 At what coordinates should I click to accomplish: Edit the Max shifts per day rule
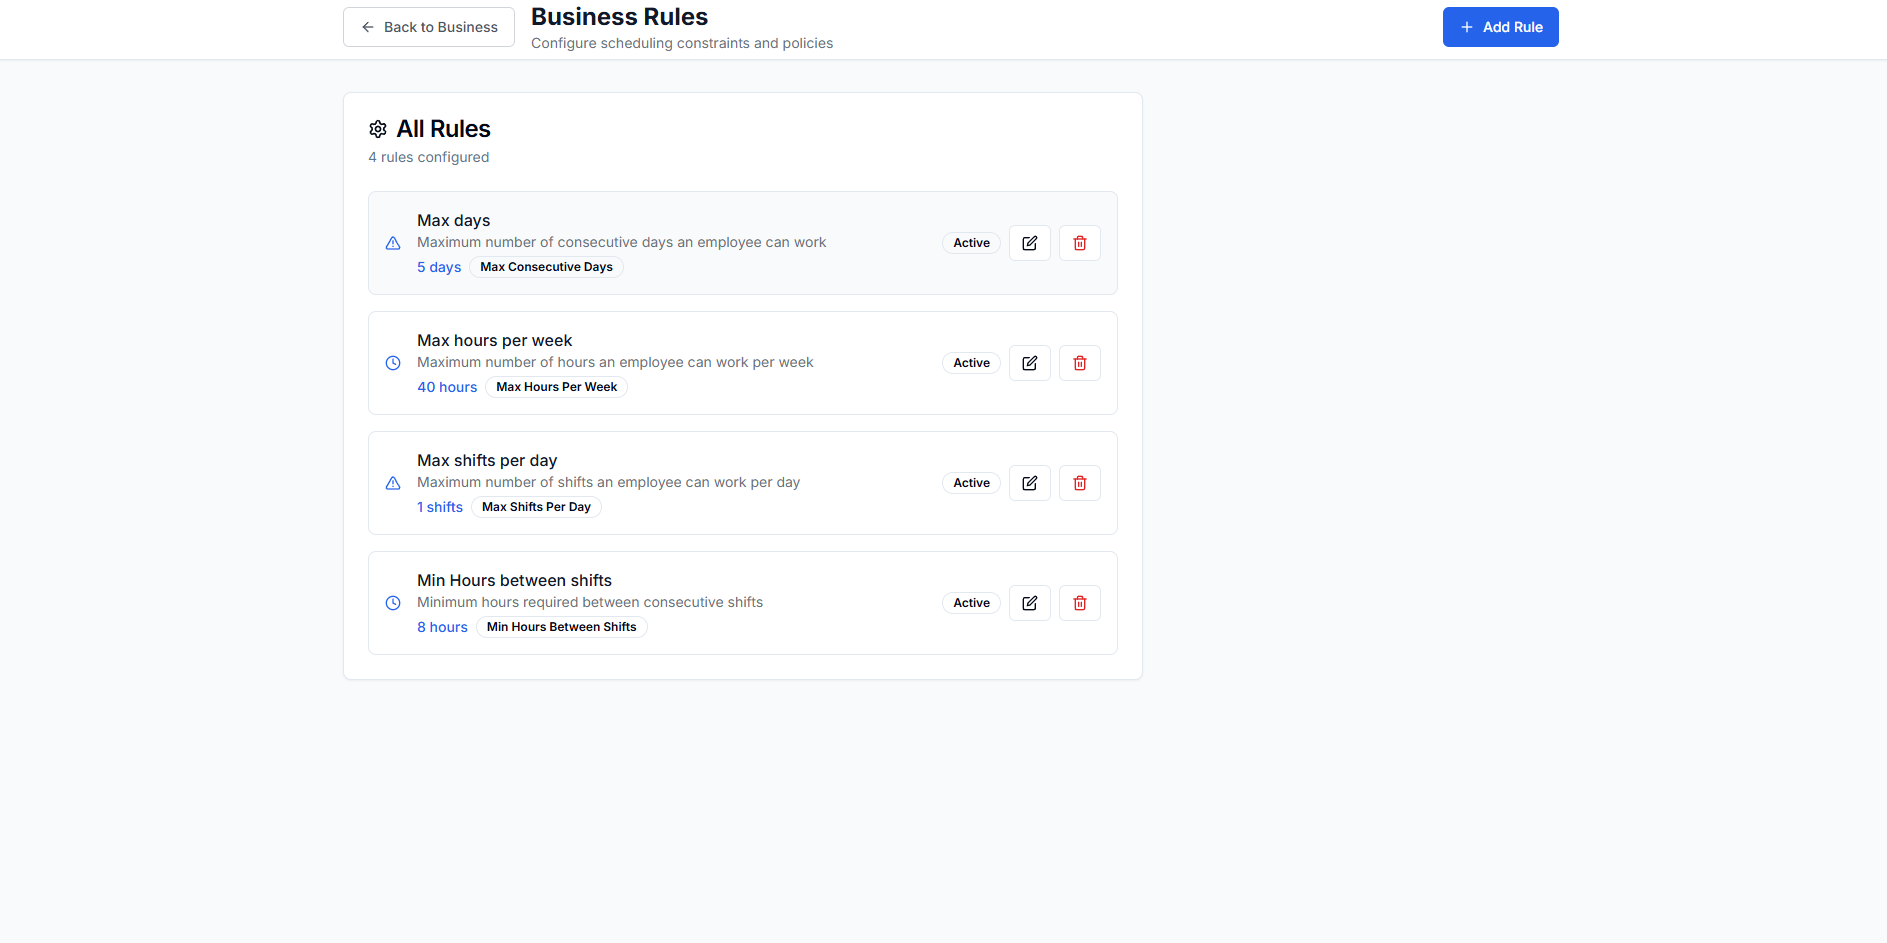tap(1029, 483)
